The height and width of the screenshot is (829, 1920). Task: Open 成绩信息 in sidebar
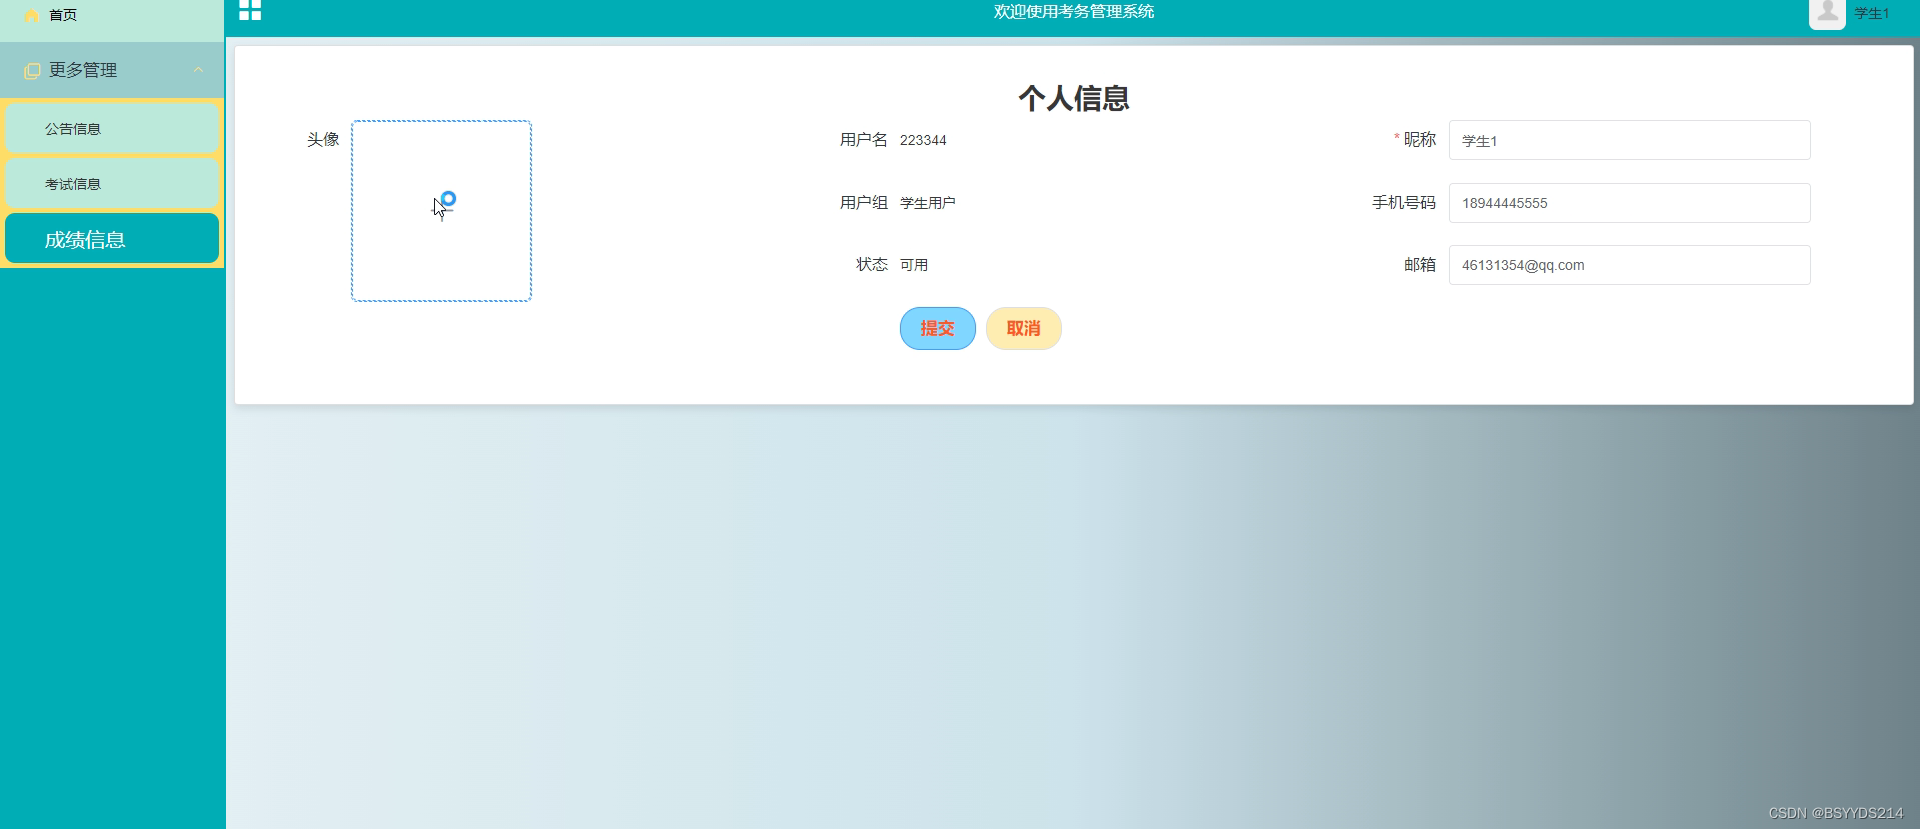(112, 238)
